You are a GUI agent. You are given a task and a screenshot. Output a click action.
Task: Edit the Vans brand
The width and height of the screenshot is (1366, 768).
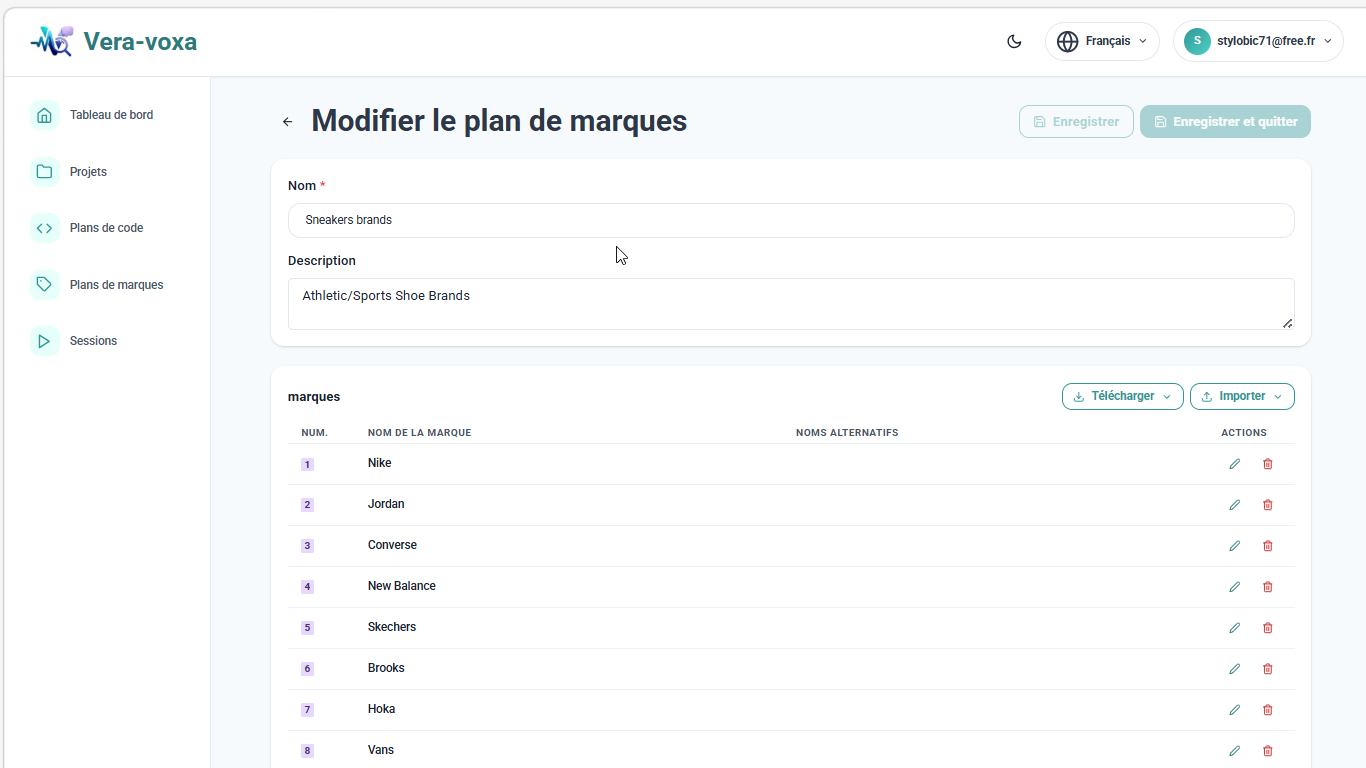(1235, 751)
